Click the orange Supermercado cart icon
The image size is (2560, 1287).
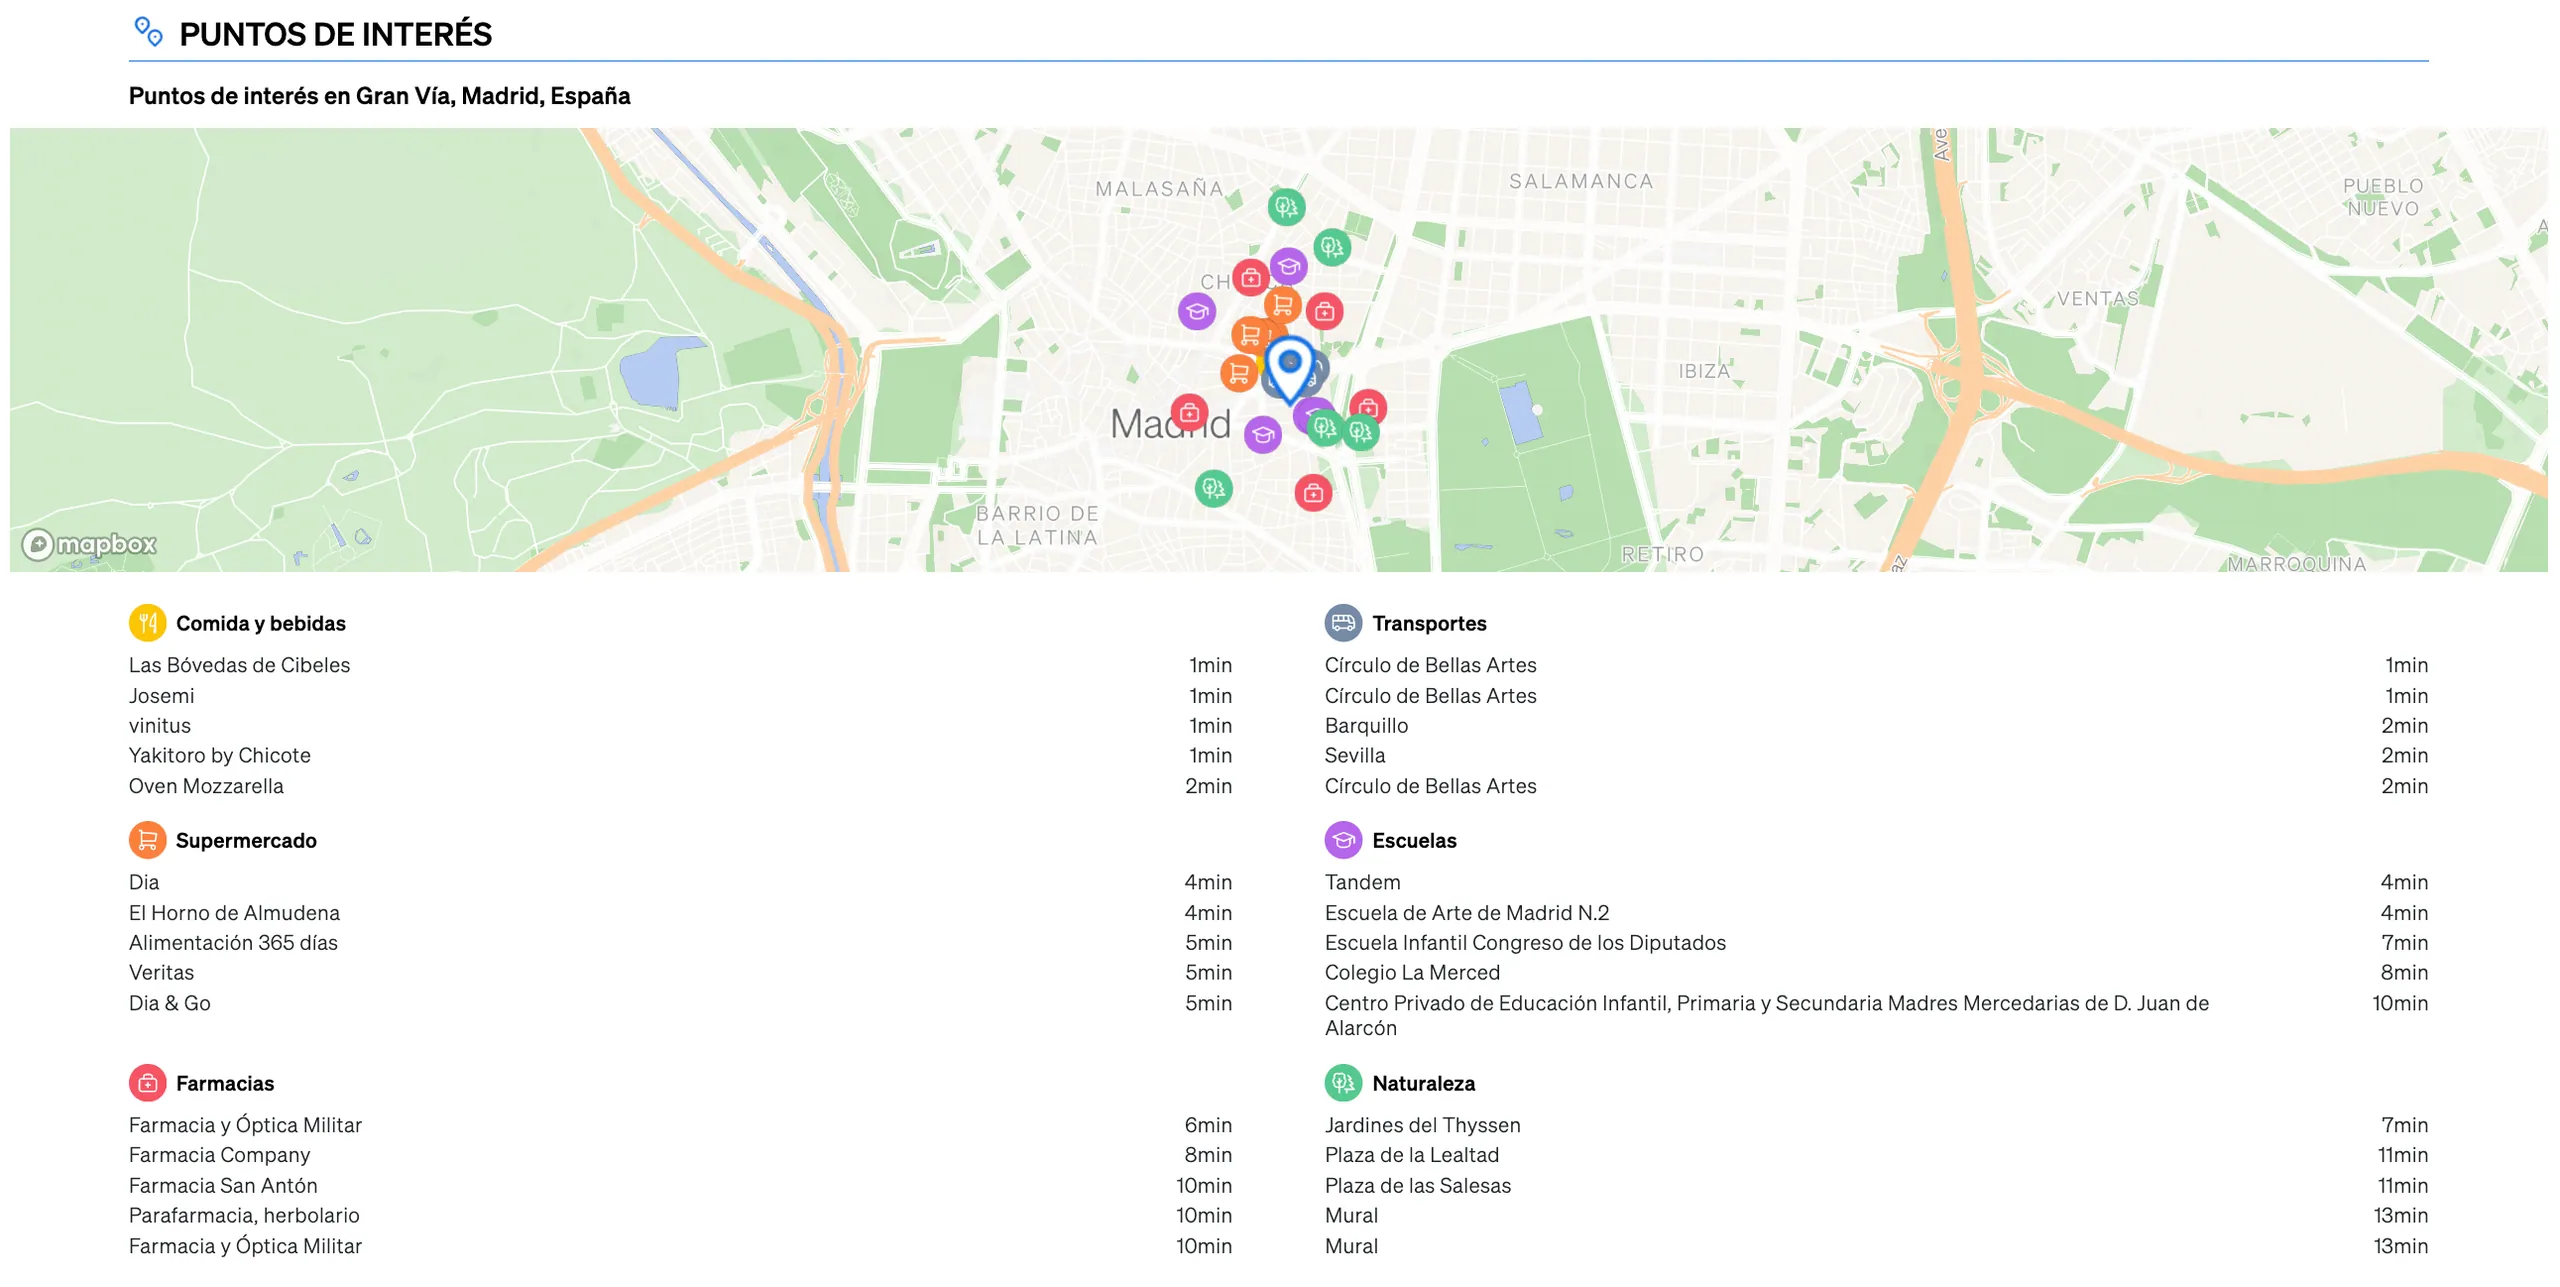point(147,840)
